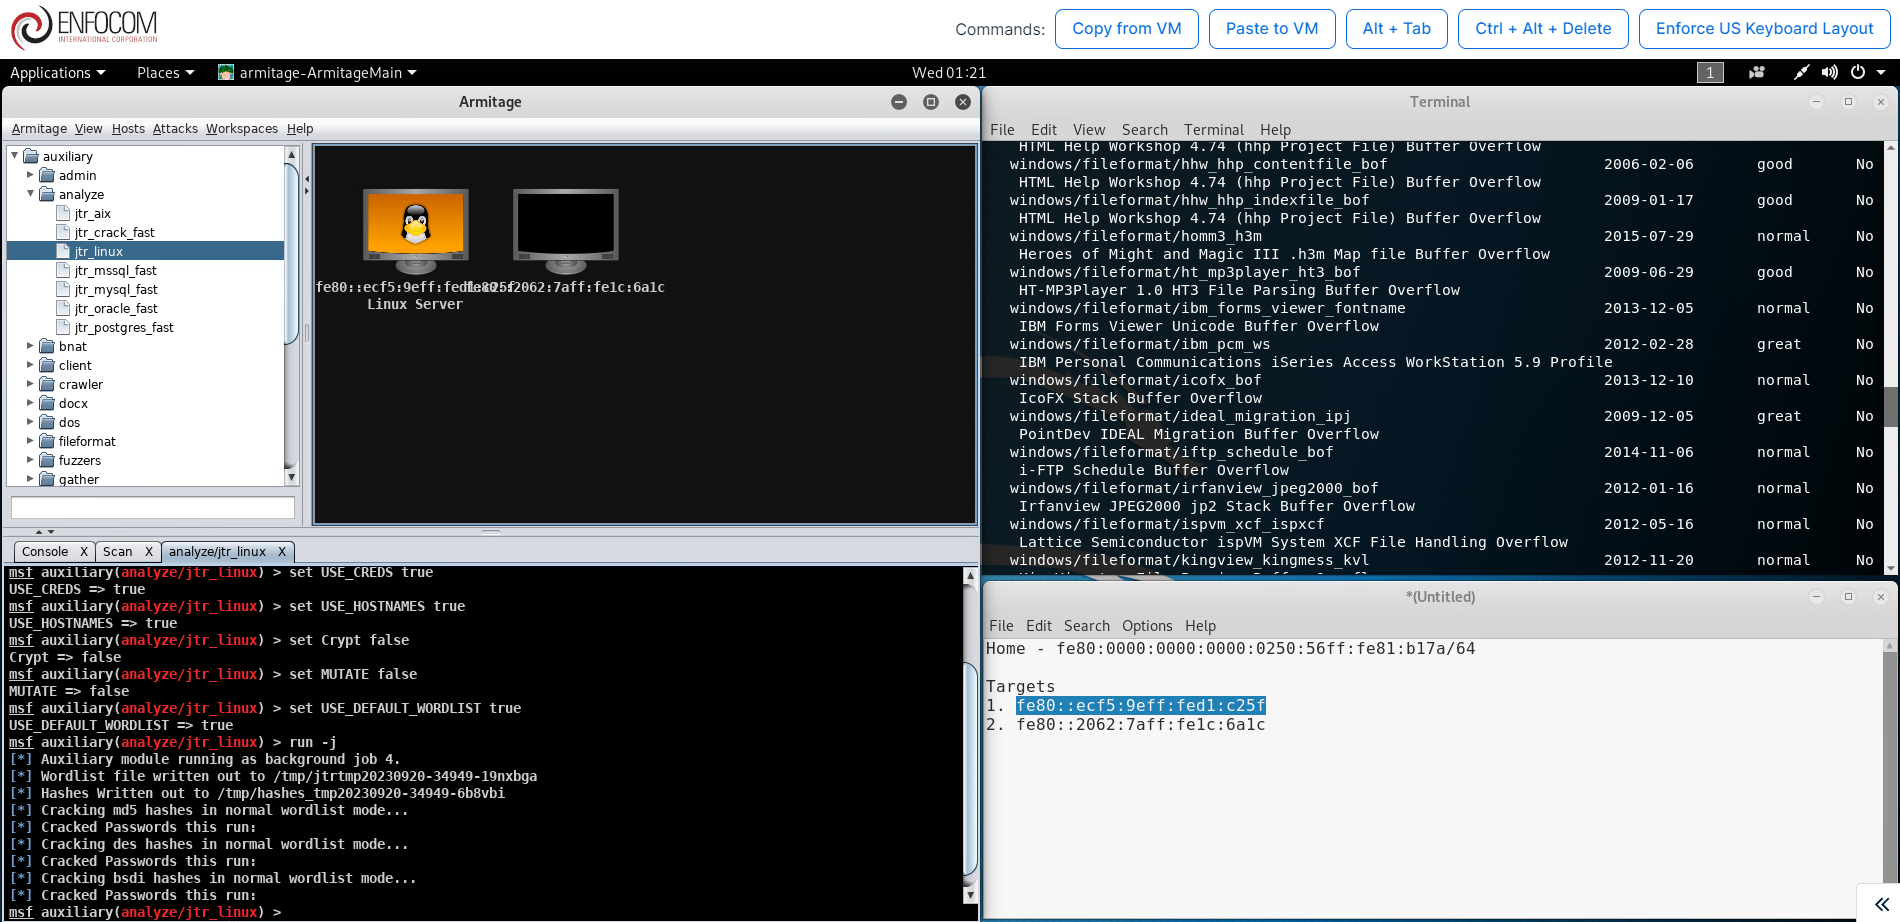
Task: Expand the crawler folder node
Action: click(x=30, y=384)
